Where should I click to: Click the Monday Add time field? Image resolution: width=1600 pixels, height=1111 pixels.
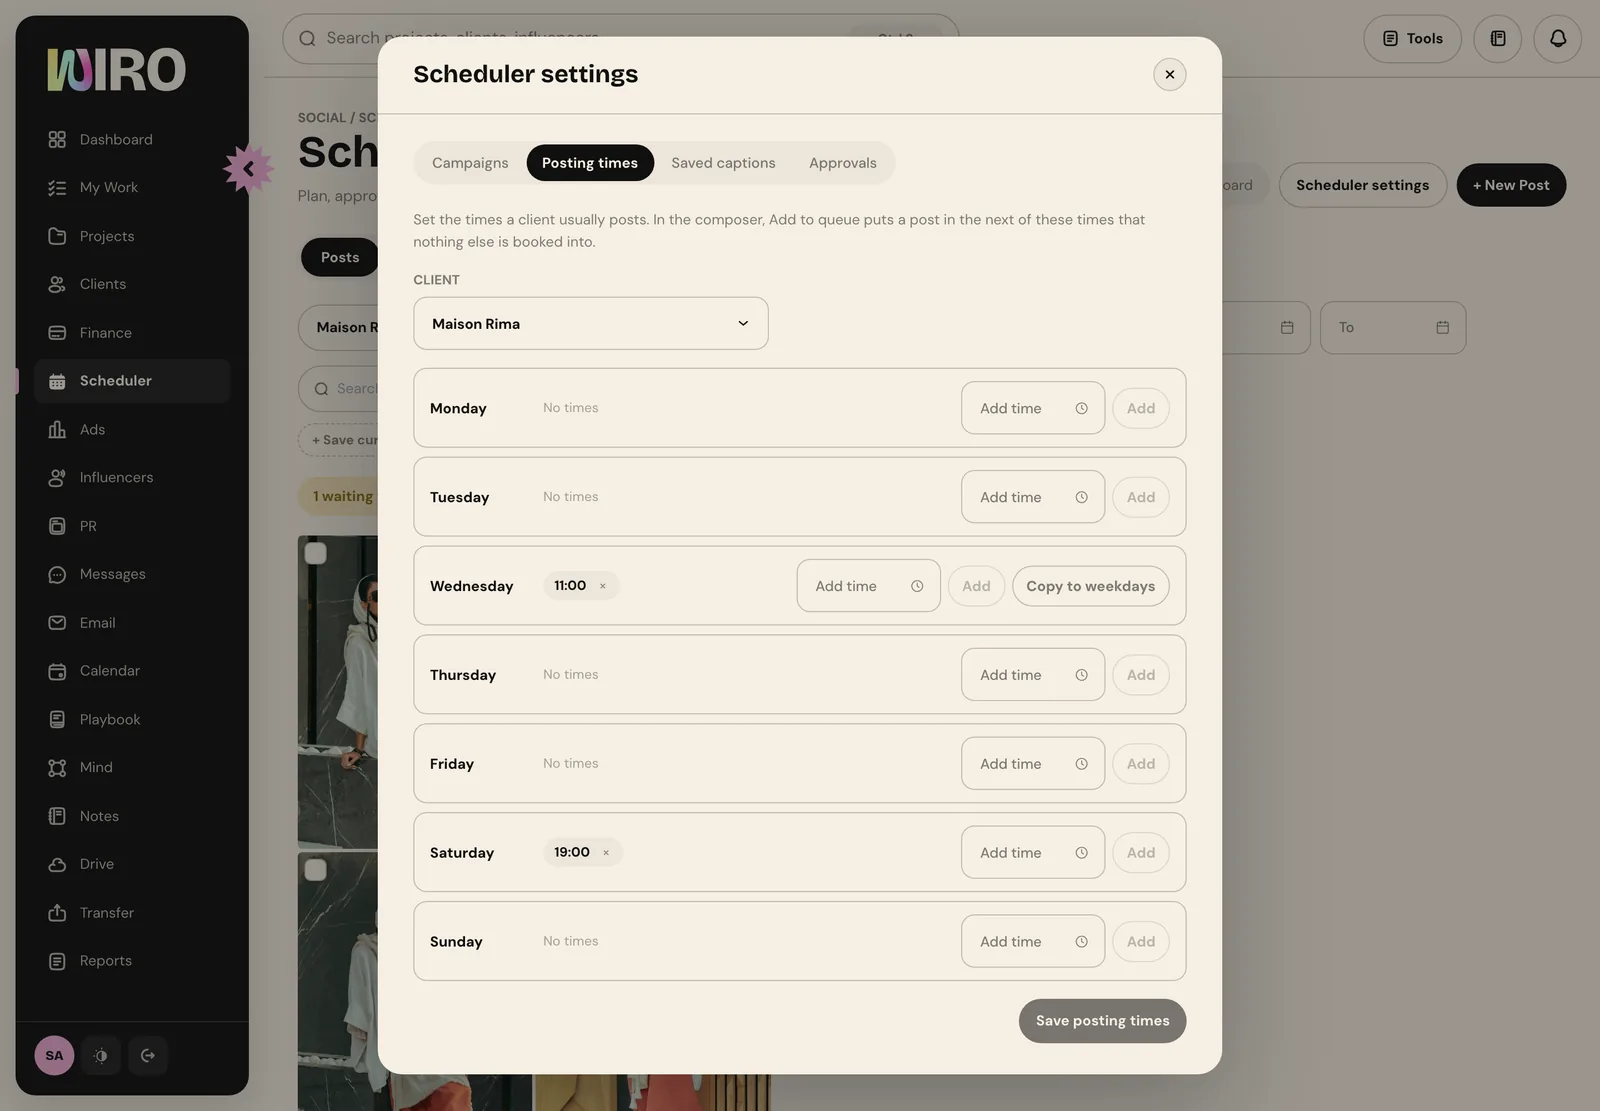click(1033, 408)
